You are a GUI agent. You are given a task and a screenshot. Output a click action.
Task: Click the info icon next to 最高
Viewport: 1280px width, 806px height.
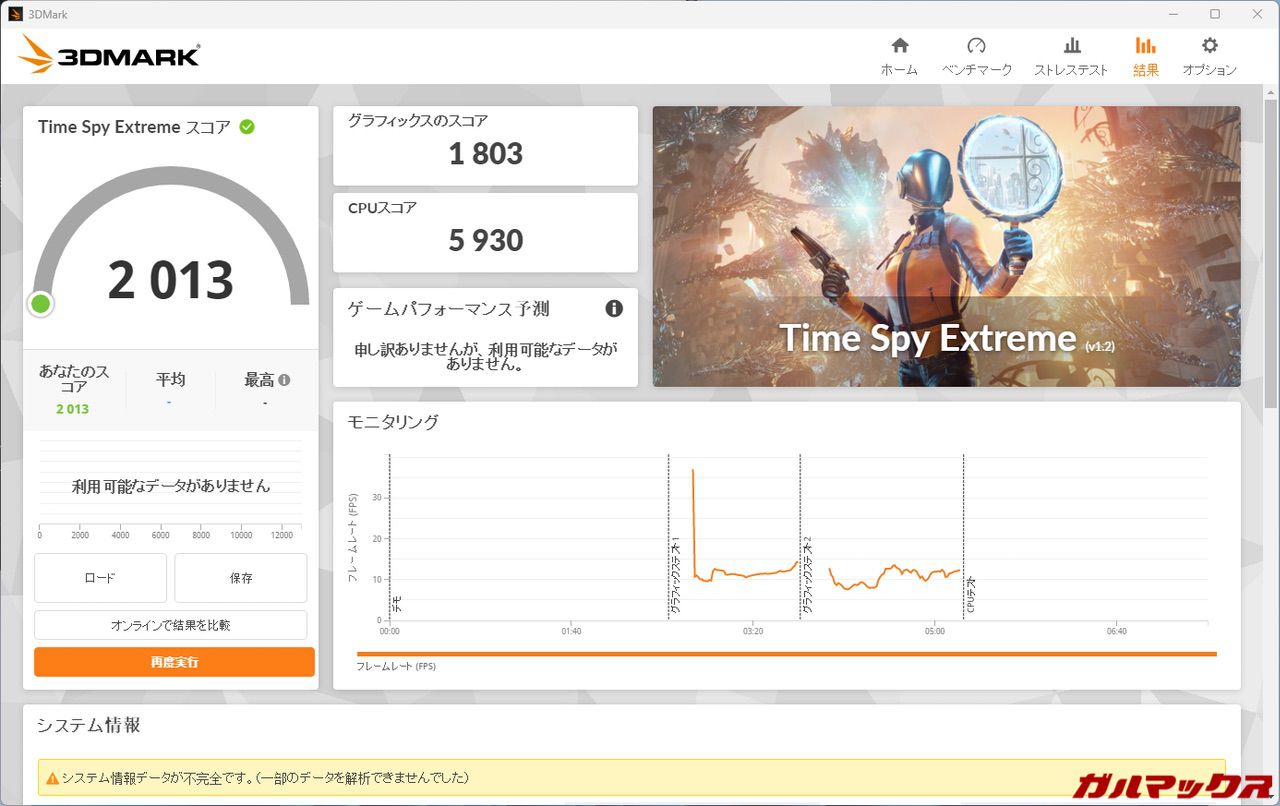(284, 380)
